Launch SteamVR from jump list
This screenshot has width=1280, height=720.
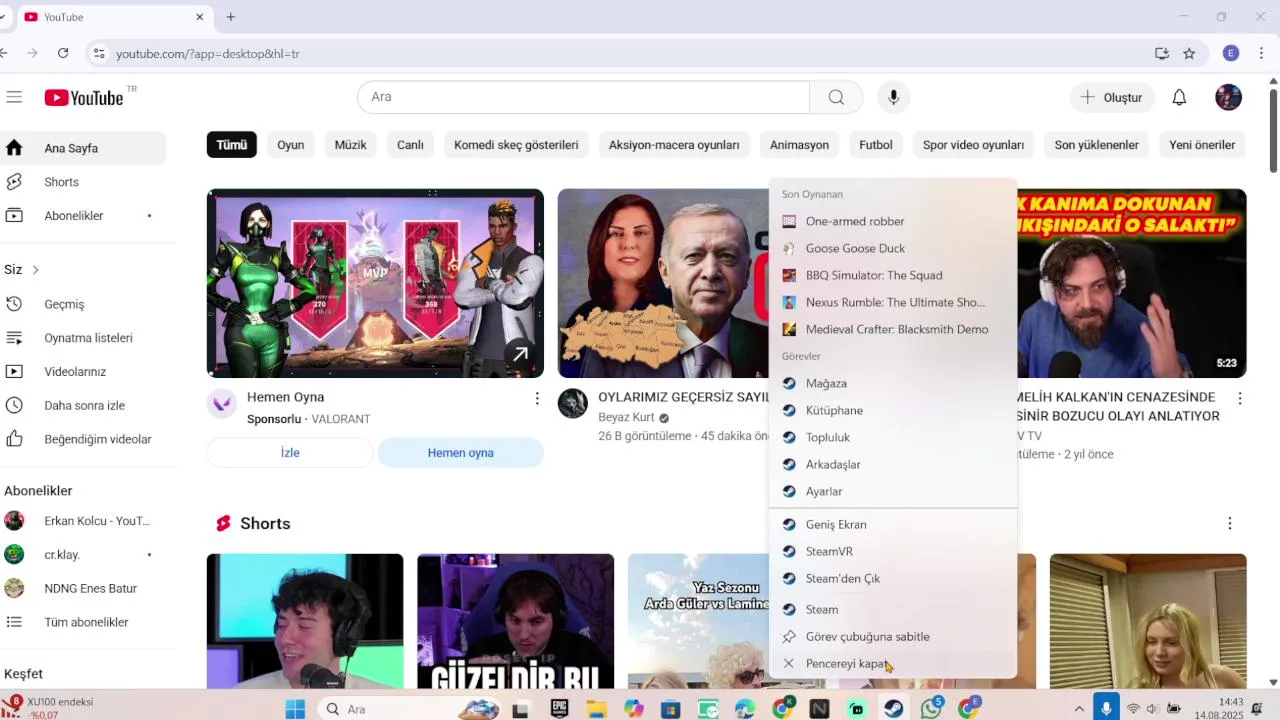893,551
